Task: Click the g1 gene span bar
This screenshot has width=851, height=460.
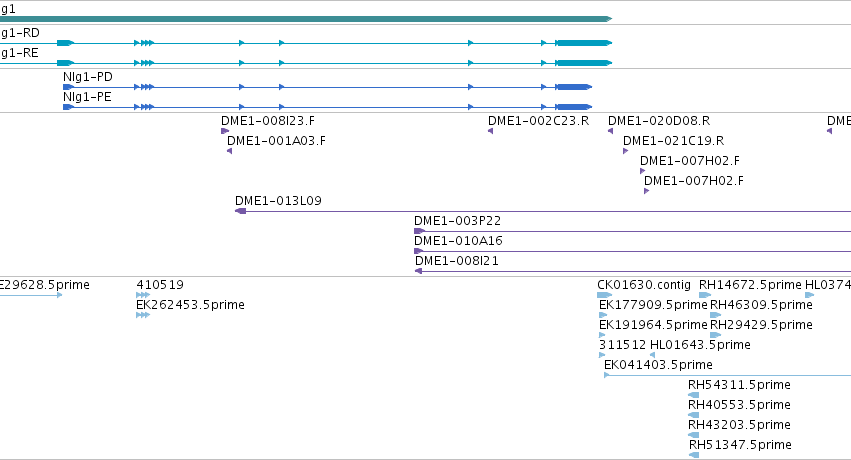Action: (306, 19)
